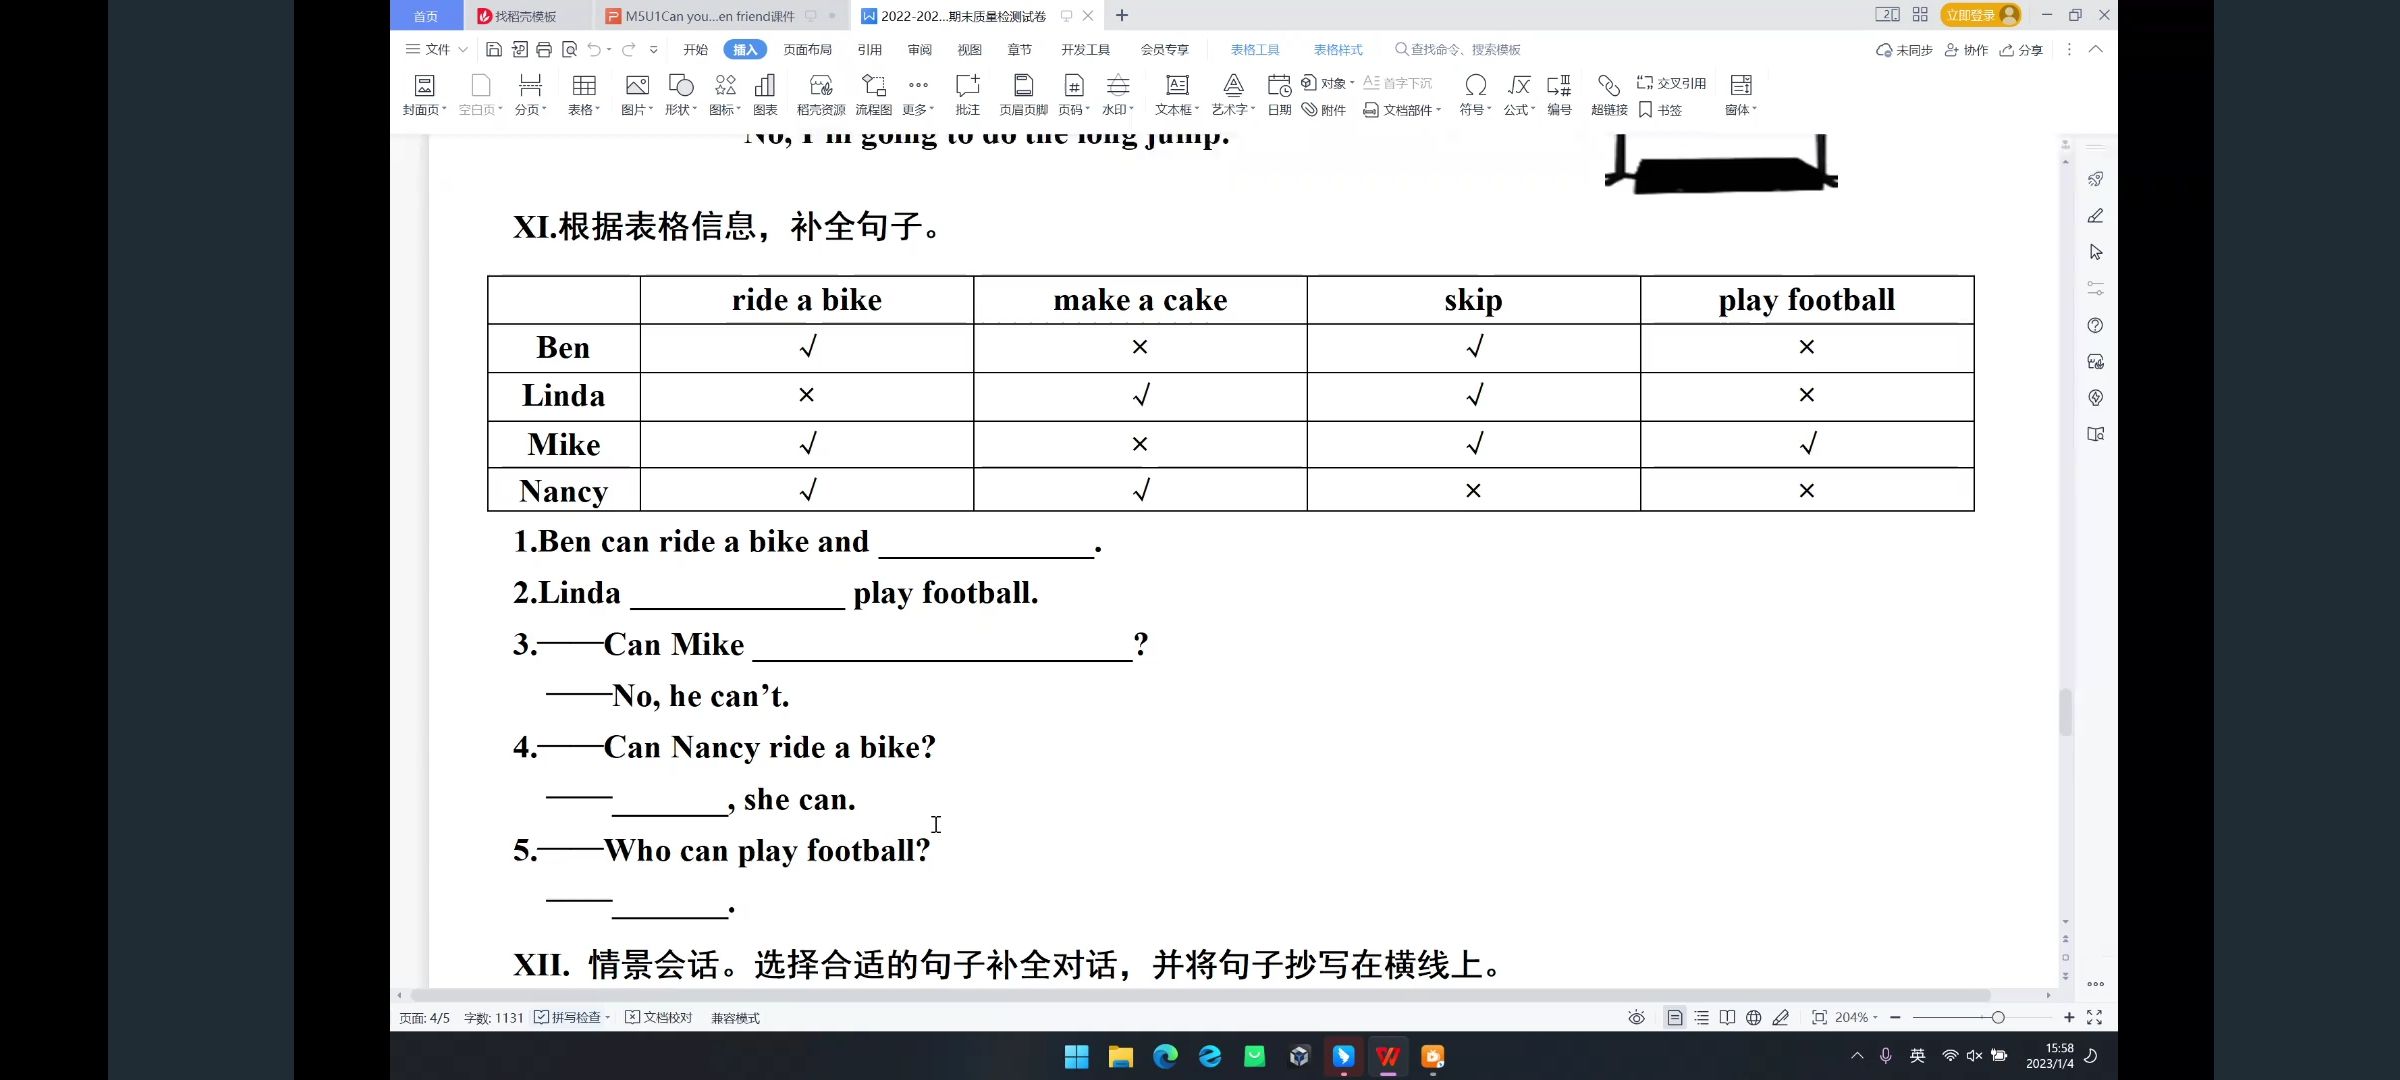Open the 流程图 flowchart tool
This screenshot has width=2400, height=1080.
pyautogui.click(x=873, y=94)
